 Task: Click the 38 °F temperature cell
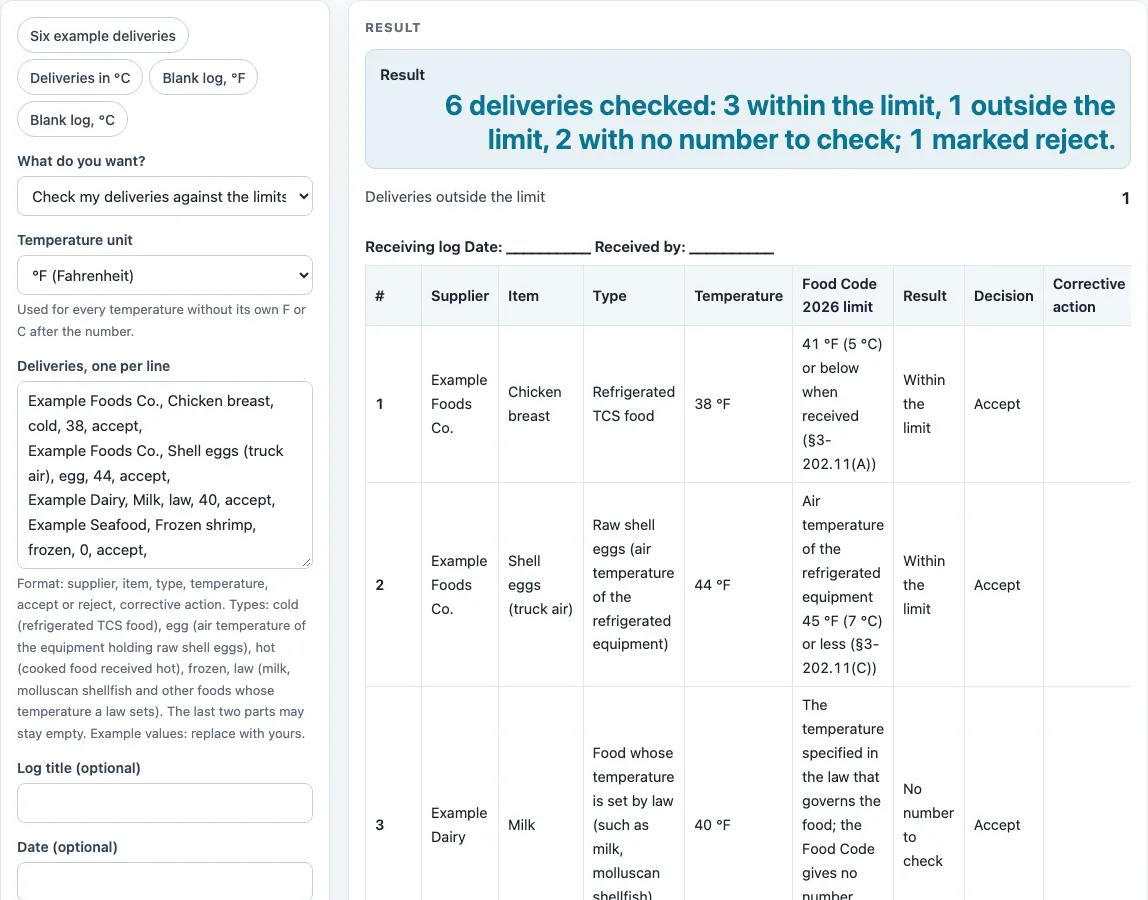click(x=739, y=404)
